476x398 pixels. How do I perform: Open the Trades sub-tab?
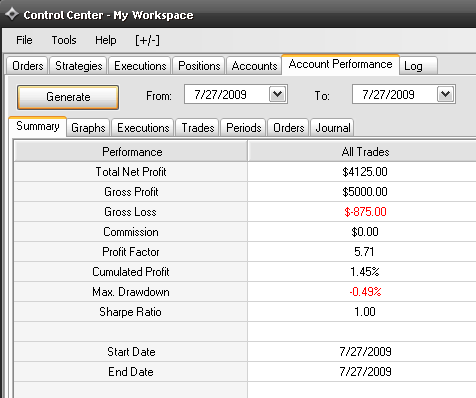[198, 128]
